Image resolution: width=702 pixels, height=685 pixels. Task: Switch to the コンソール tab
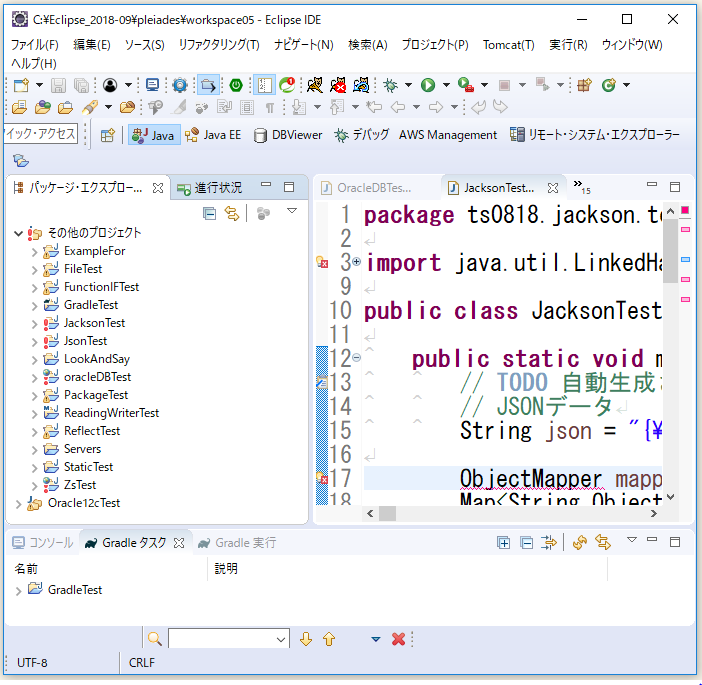coord(43,543)
